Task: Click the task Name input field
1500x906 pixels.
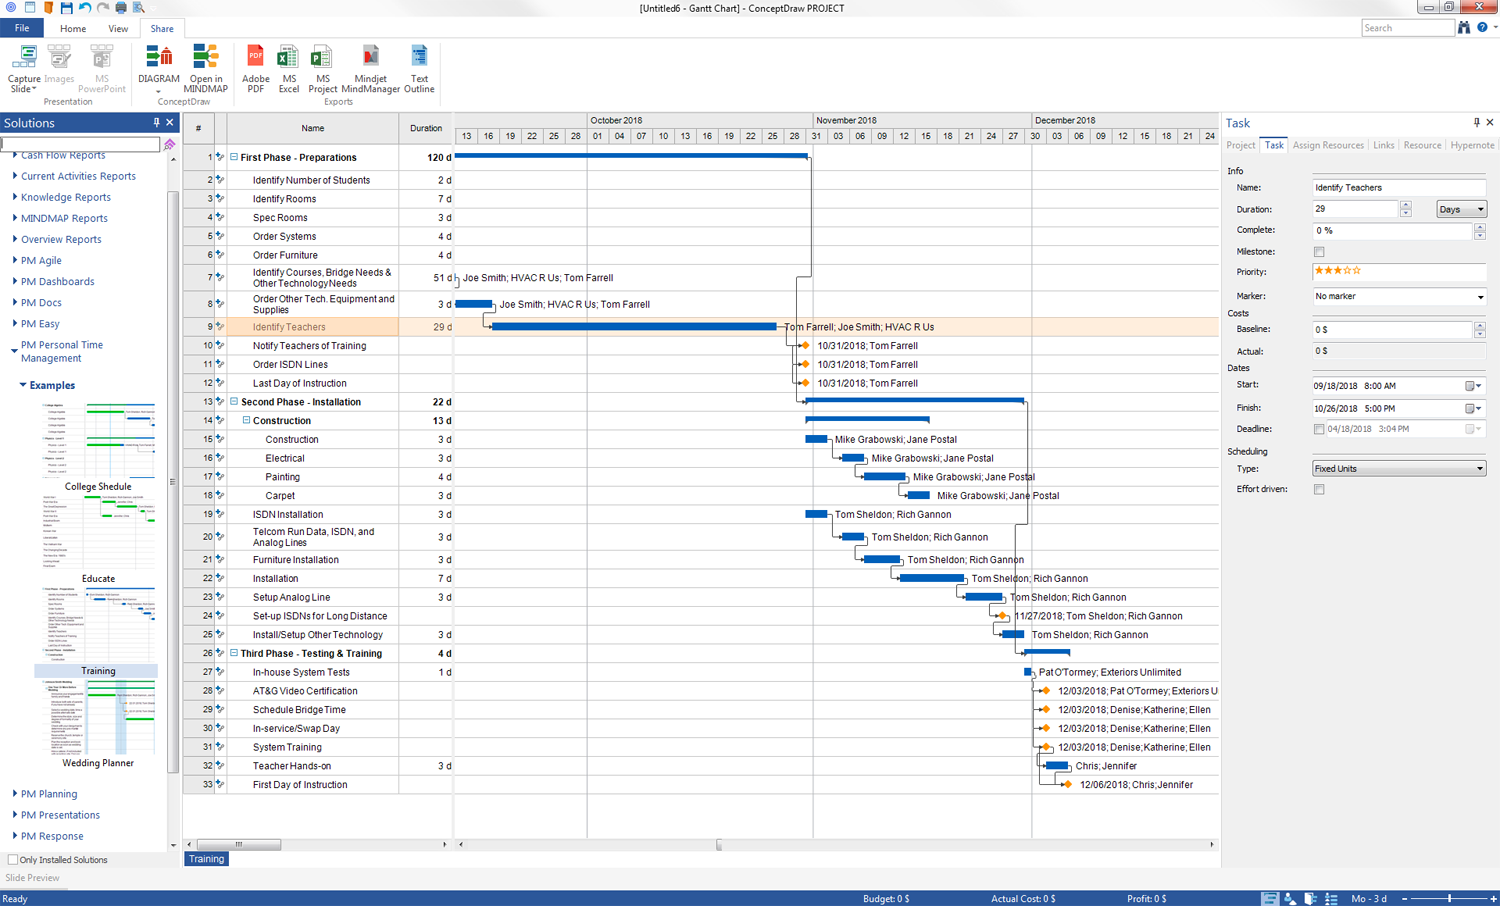Action: pyautogui.click(x=1397, y=188)
